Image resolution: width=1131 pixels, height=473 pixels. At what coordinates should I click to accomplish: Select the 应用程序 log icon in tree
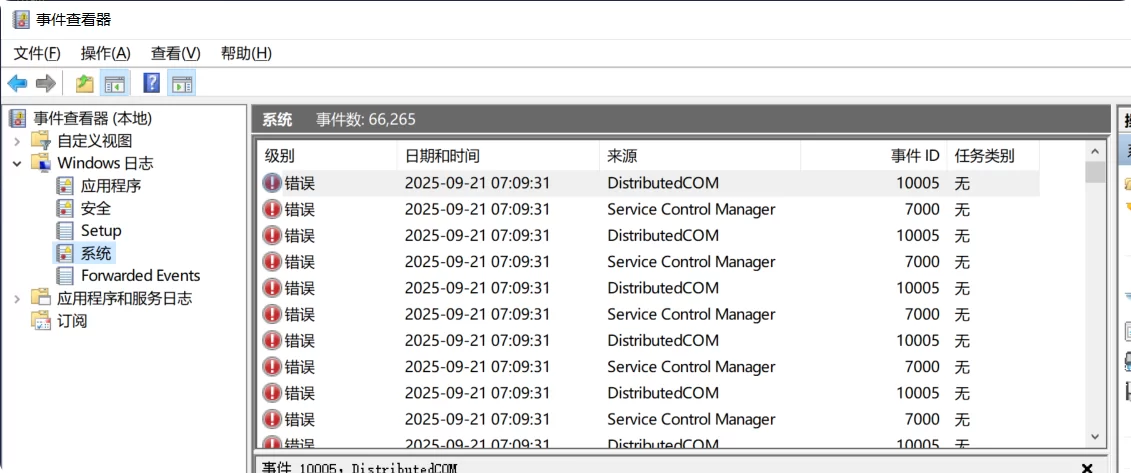tap(65, 185)
